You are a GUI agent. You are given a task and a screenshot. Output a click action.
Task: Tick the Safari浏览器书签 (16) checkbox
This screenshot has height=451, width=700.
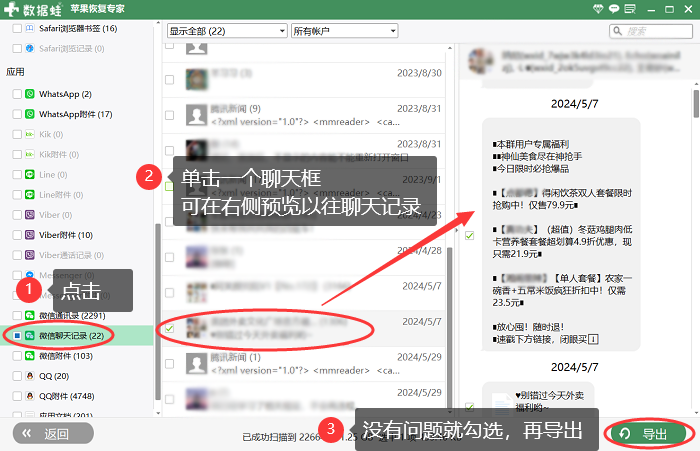[17, 28]
